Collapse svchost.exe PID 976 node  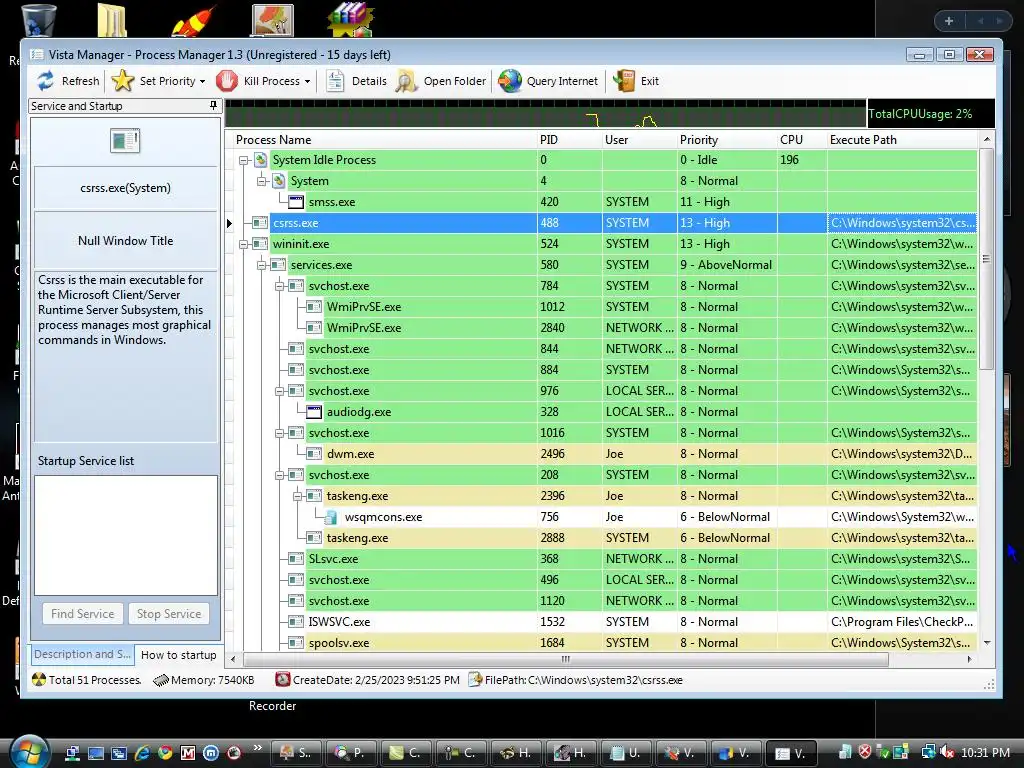pyautogui.click(x=280, y=391)
